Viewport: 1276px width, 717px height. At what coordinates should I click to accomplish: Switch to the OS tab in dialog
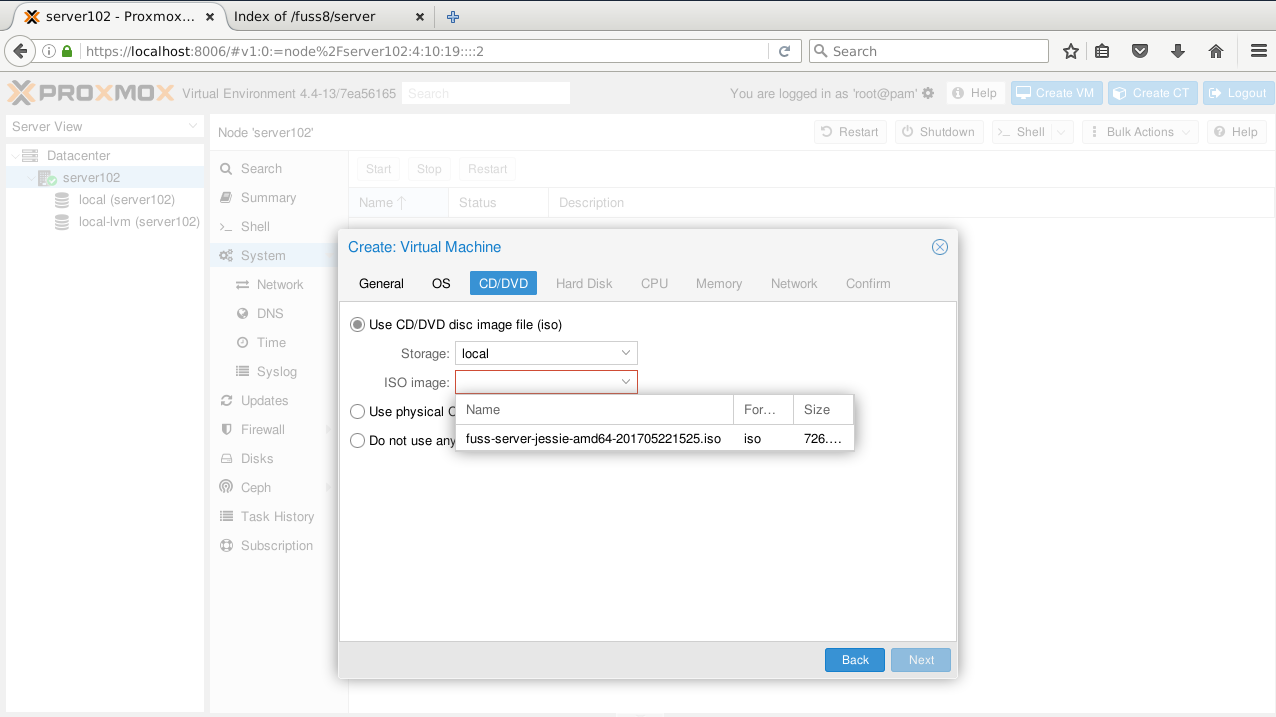point(441,284)
